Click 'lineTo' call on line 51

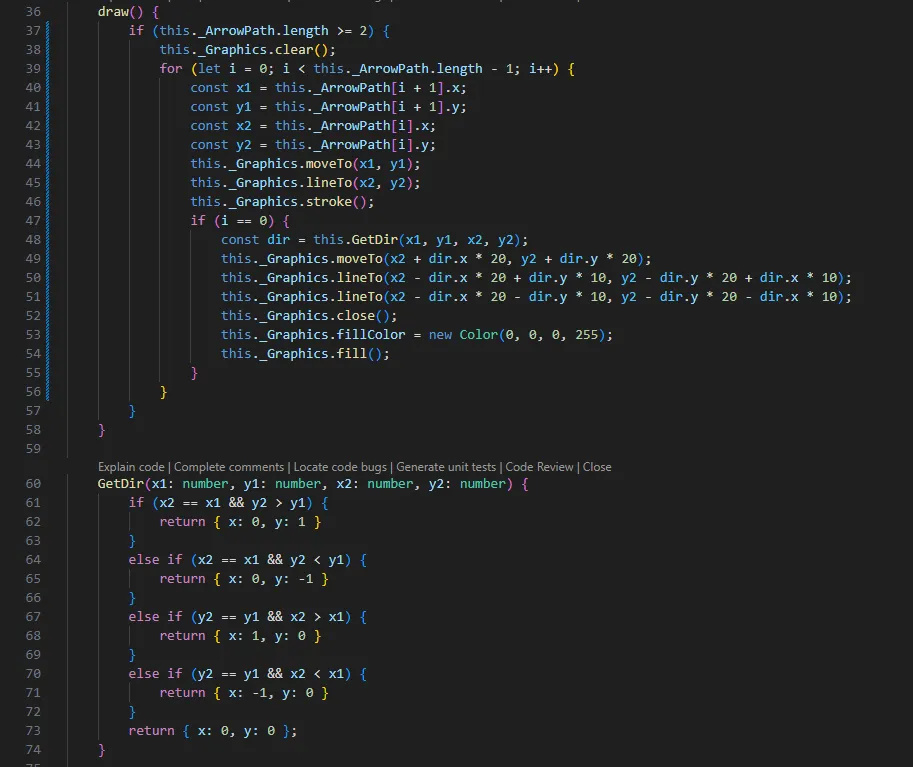359,297
